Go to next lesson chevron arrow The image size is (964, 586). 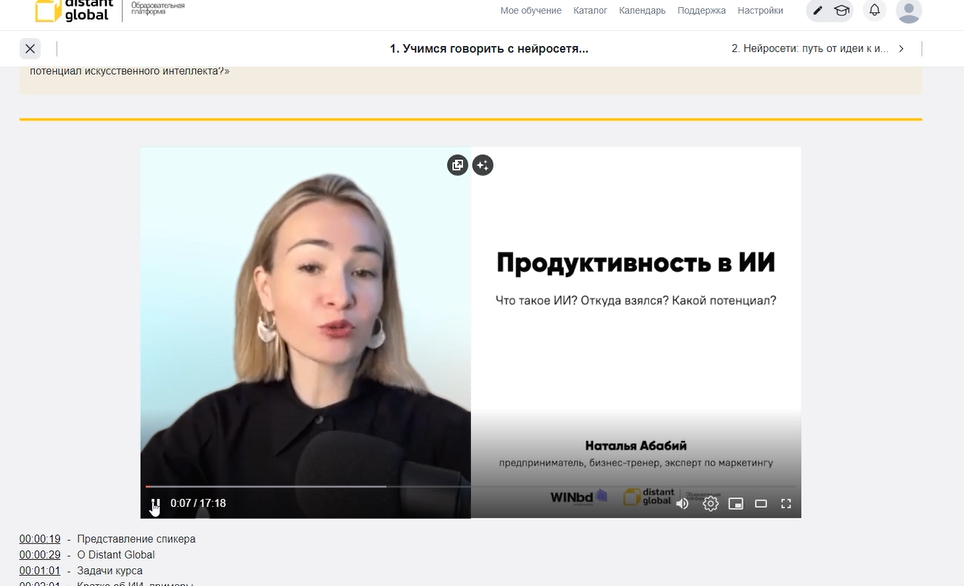[901, 49]
